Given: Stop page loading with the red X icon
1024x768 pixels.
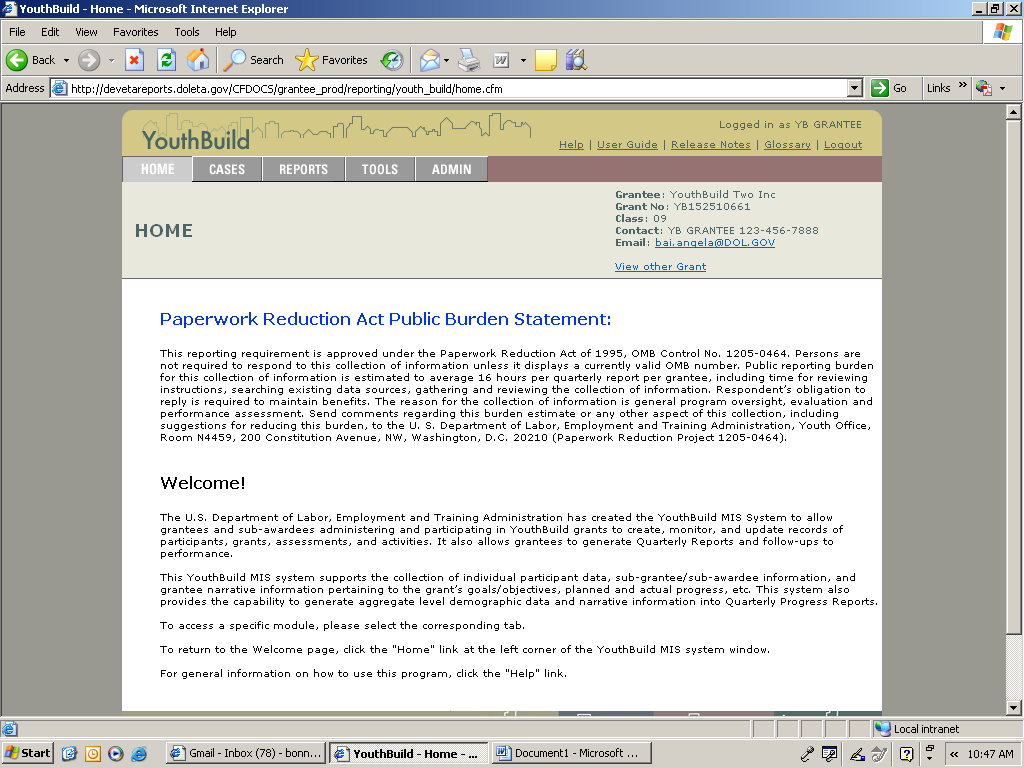Looking at the screenshot, I should coord(134,60).
